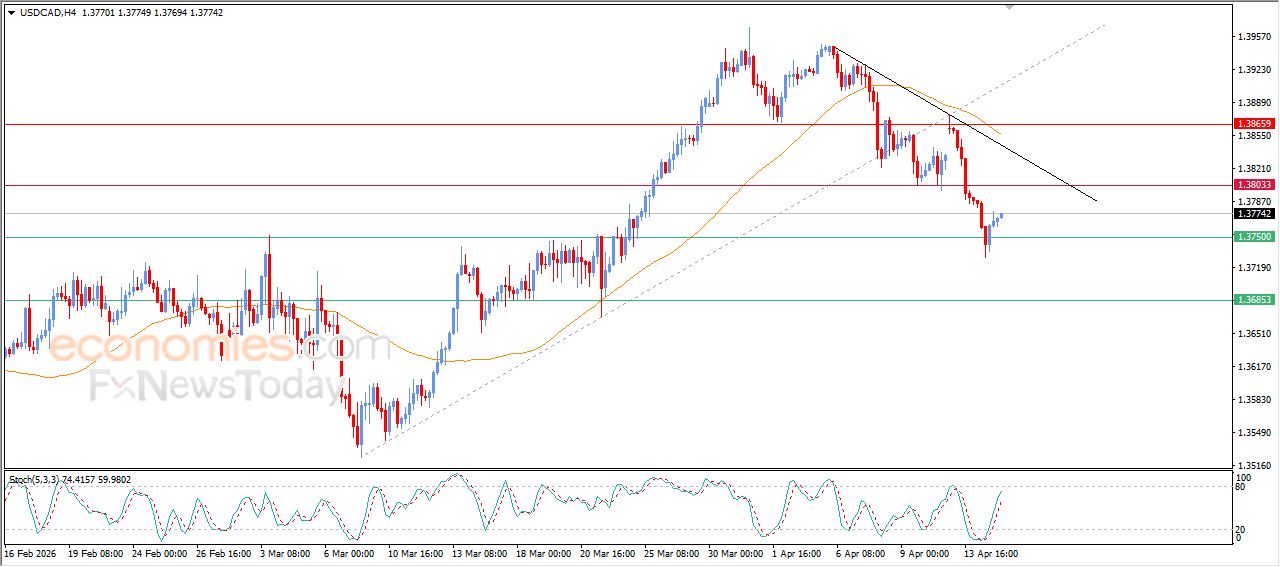The height and width of the screenshot is (567, 1280).
Task: Click the 16 Feb 2026 date label
Action: coord(31,553)
